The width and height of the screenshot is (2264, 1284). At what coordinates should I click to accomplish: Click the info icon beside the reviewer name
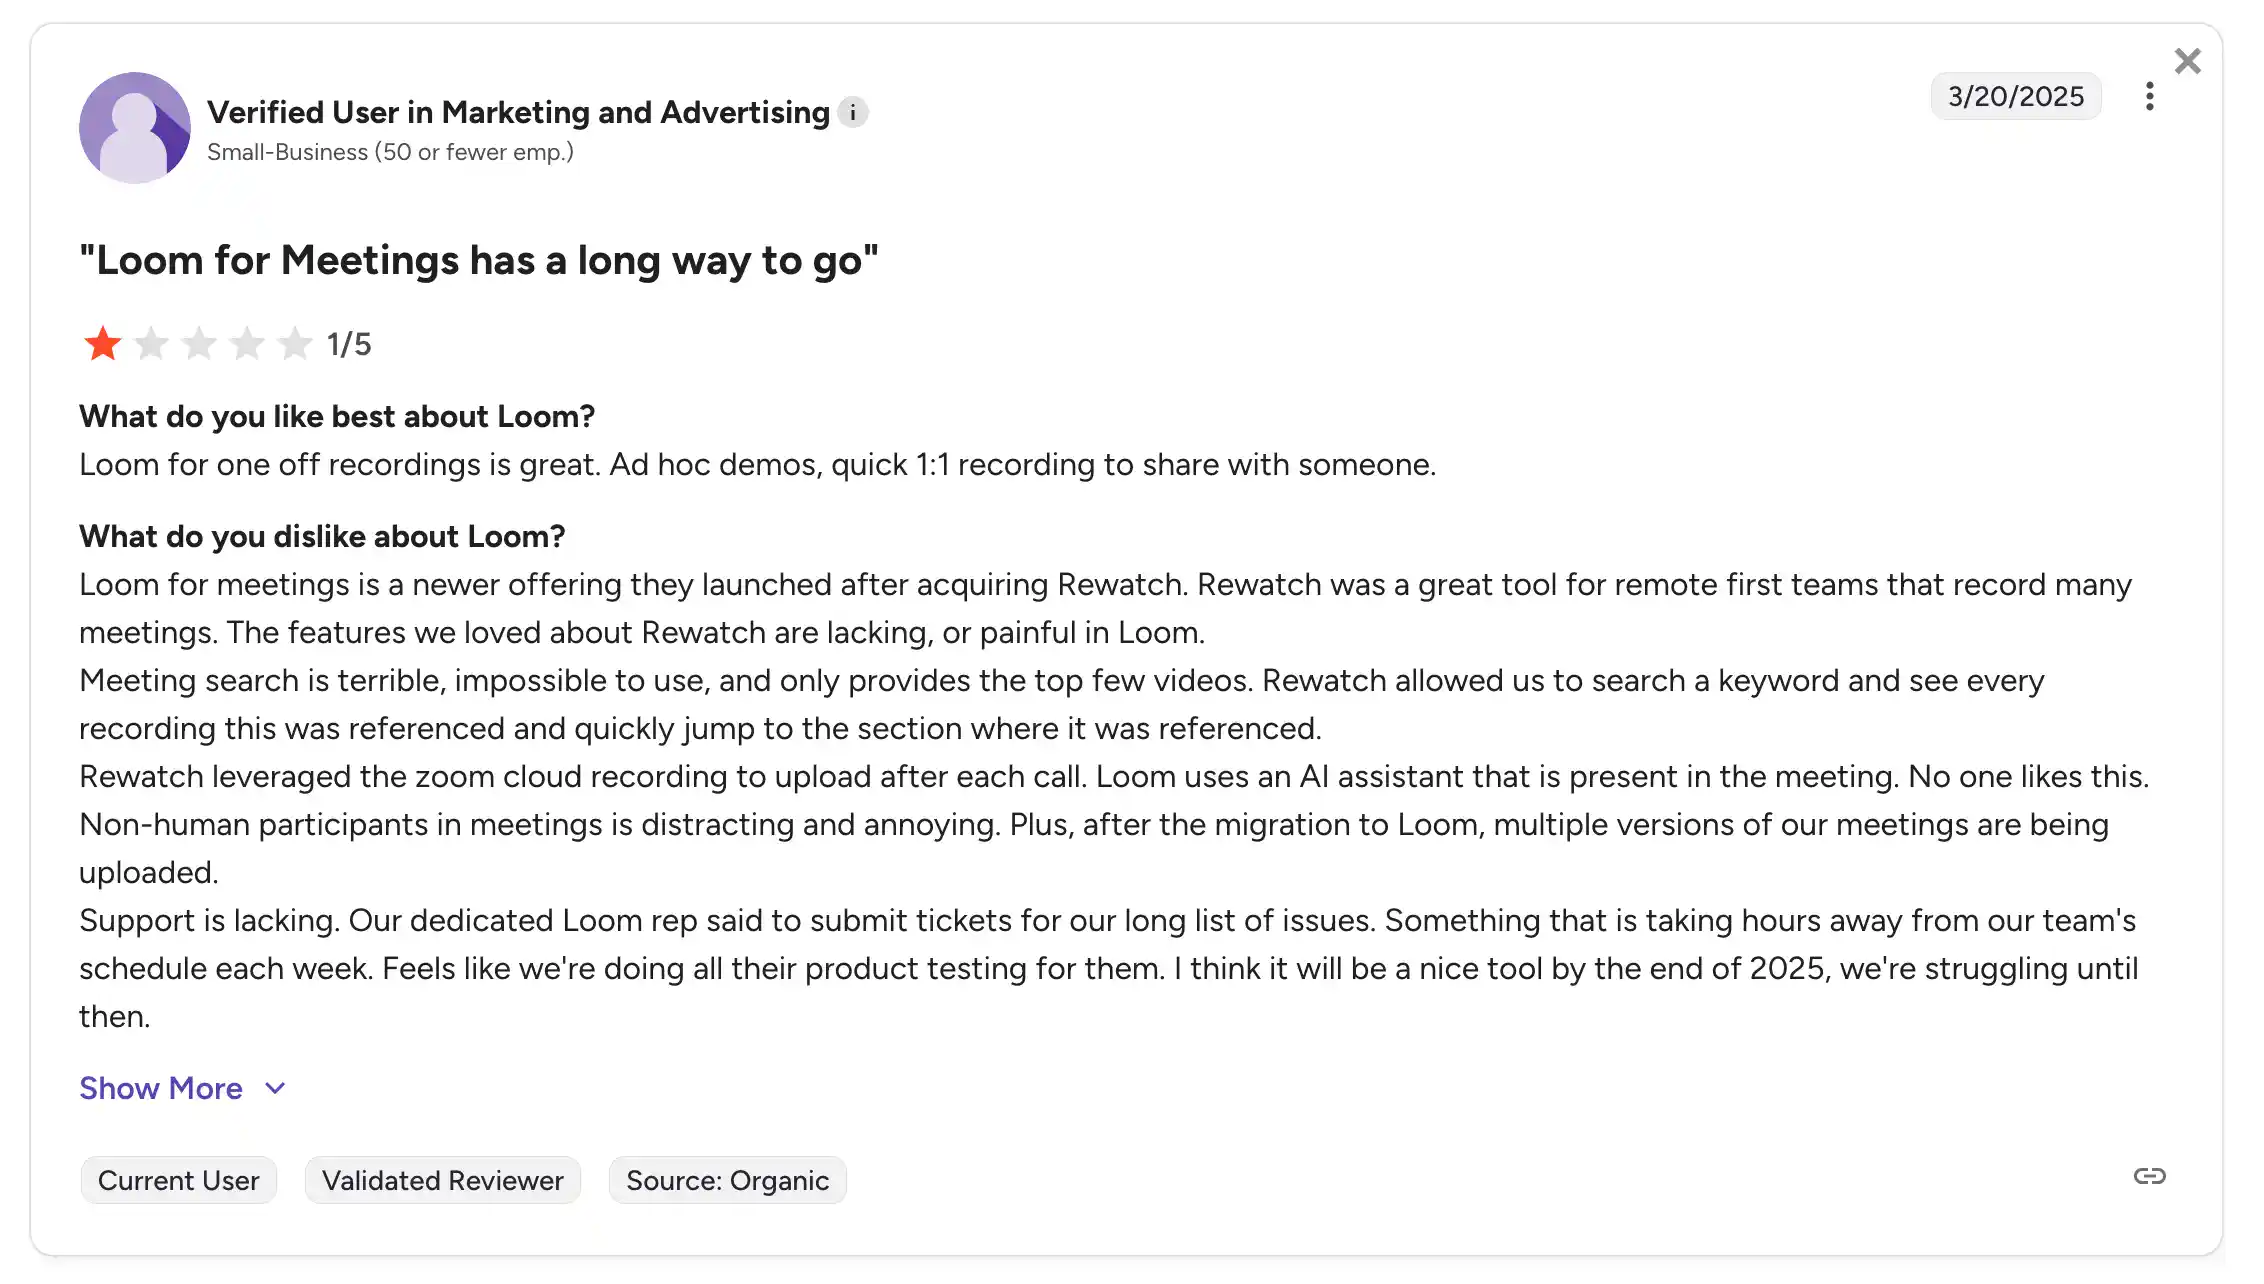tap(853, 112)
